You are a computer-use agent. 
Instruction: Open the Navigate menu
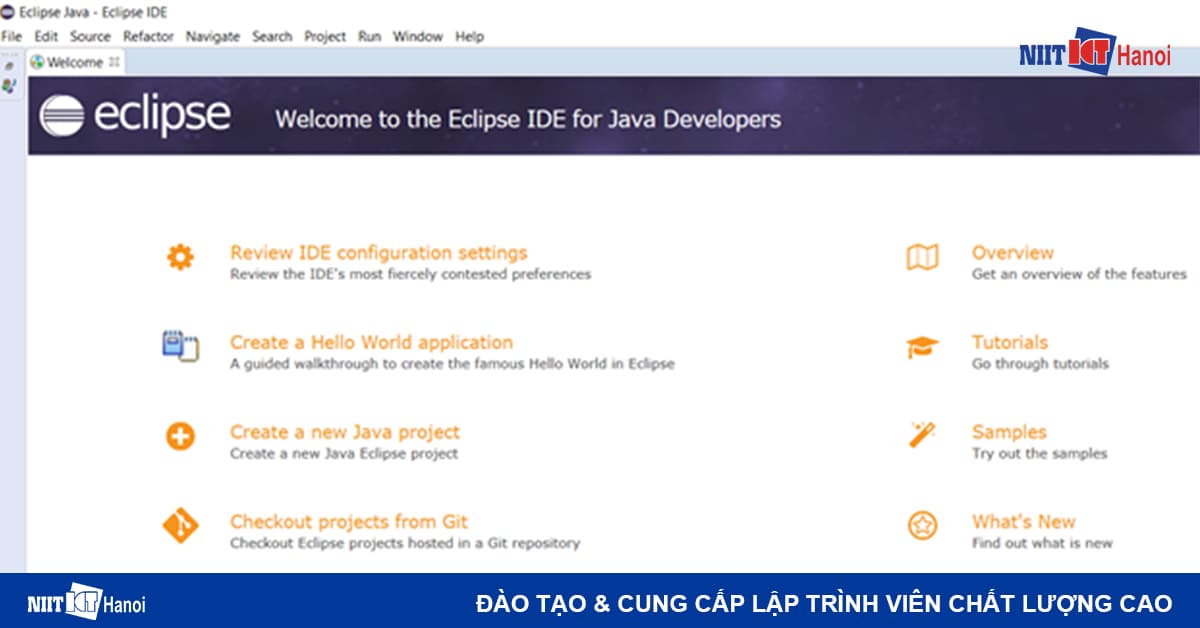211,36
